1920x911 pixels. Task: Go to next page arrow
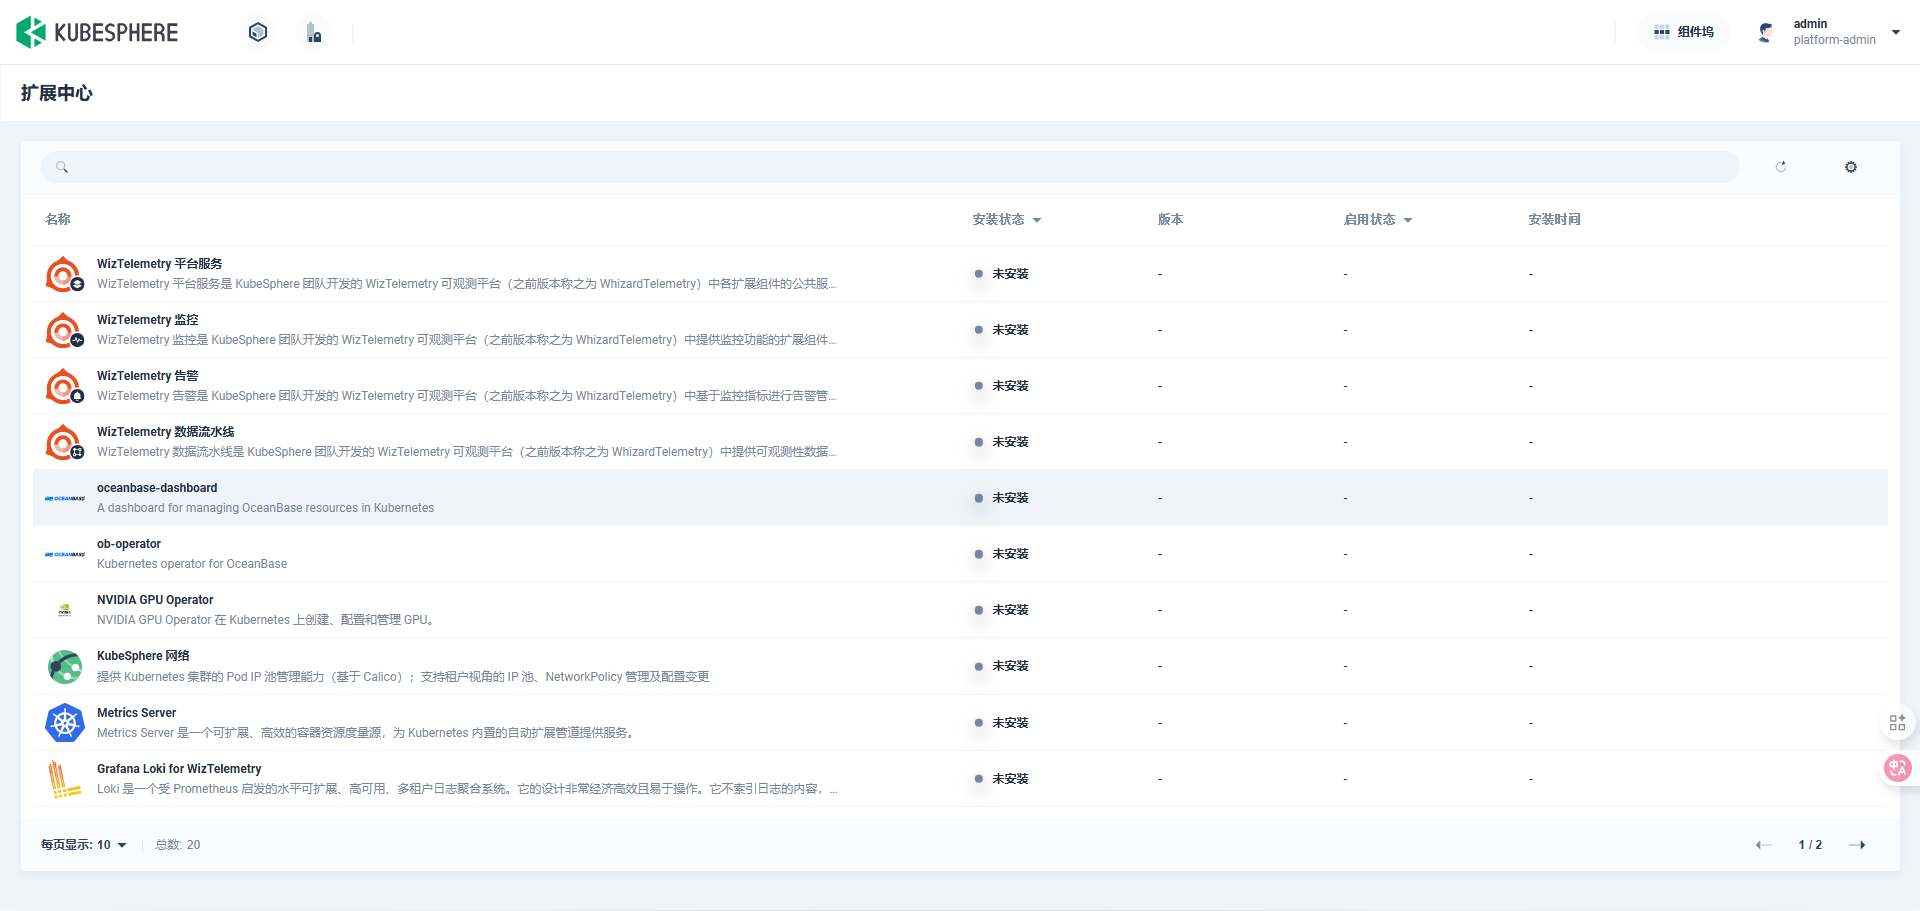1857,845
